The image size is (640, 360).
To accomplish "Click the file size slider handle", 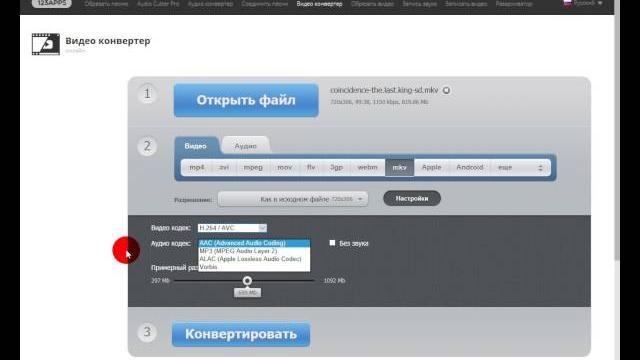I will (247, 280).
